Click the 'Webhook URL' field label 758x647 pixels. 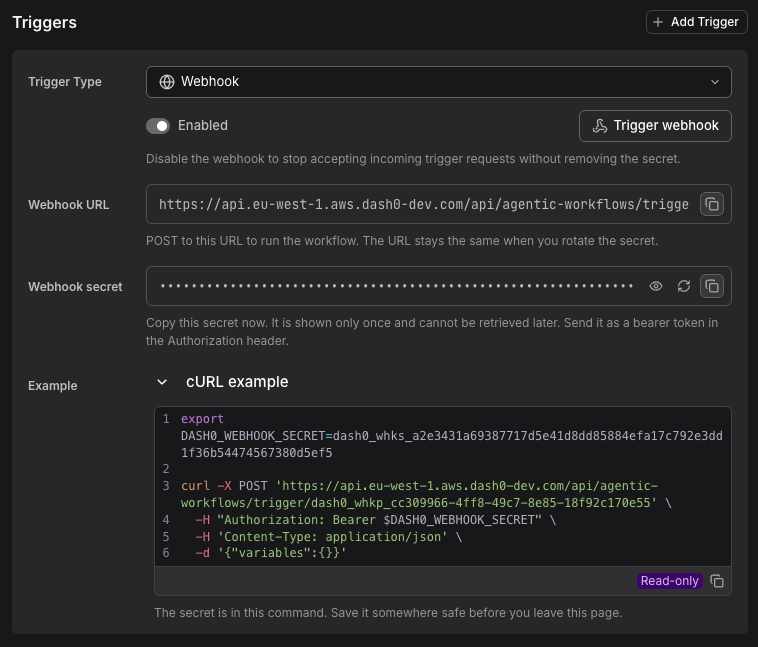coord(69,205)
